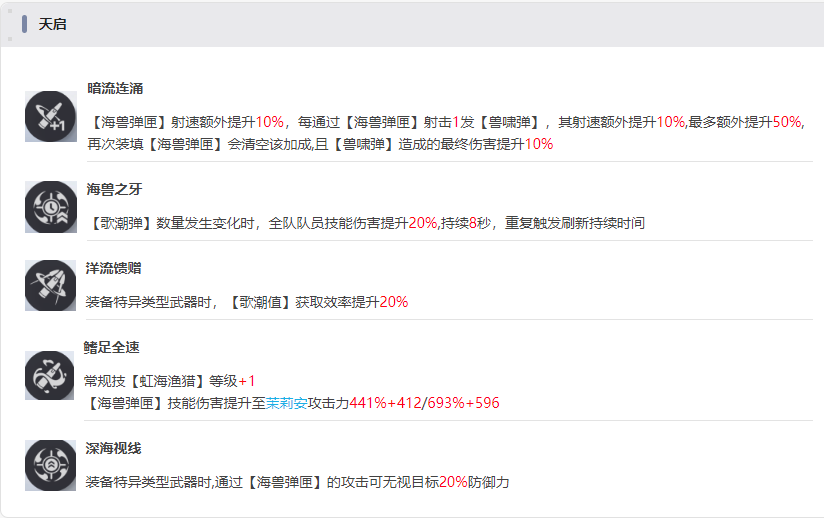Image resolution: width=824 pixels, height=518 pixels.
Task: Click the blue marker beside 天启
Action: 24,24
